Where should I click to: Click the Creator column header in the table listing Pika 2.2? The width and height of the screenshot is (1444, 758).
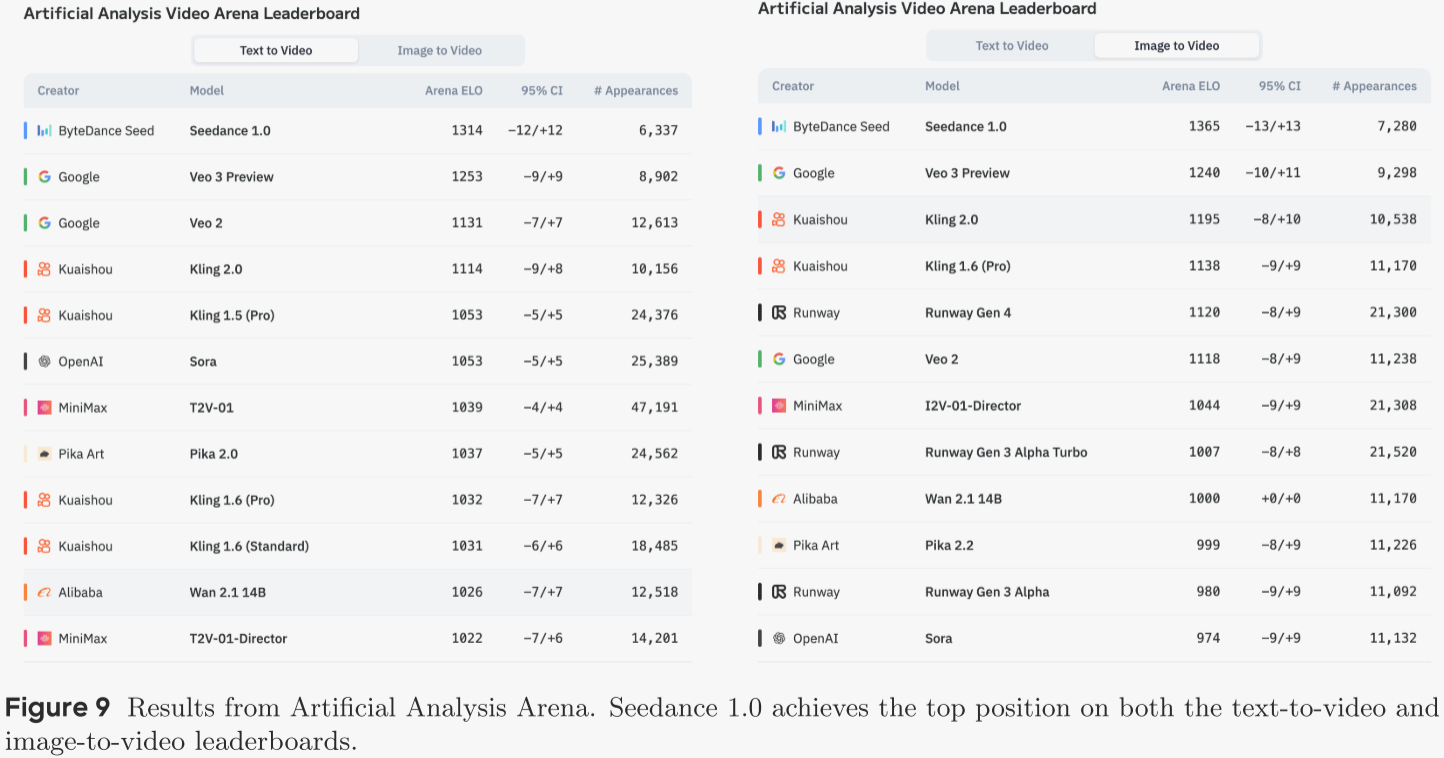[x=793, y=86]
